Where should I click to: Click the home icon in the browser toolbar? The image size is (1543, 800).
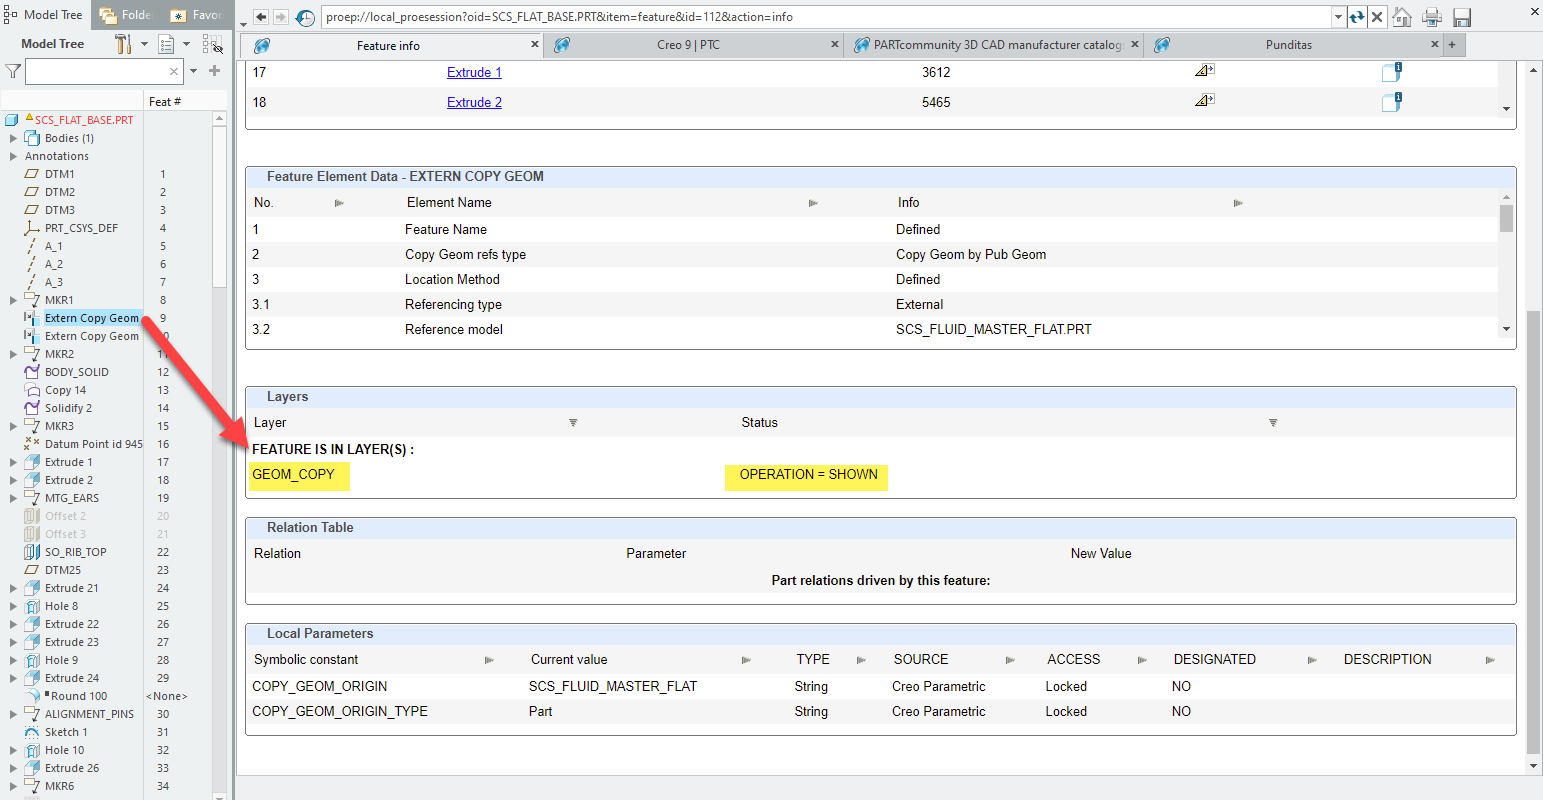[1402, 17]
